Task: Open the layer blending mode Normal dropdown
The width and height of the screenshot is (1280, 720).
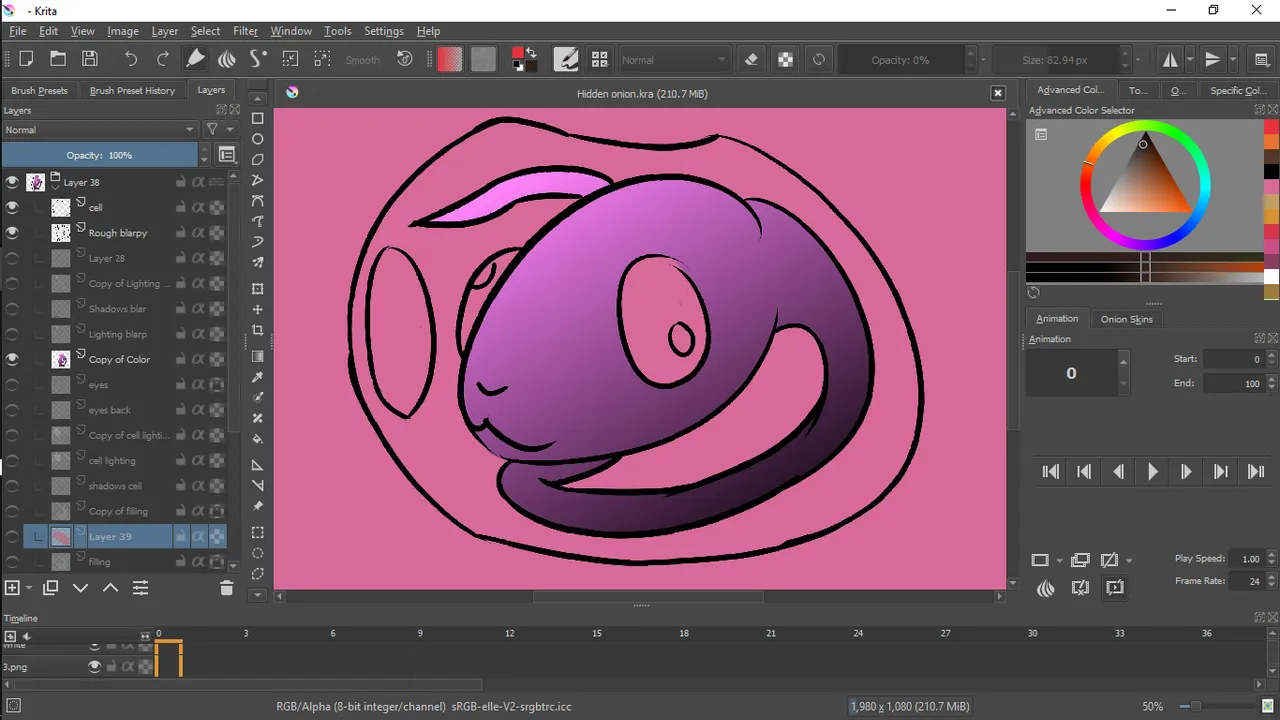Action: 99,130
